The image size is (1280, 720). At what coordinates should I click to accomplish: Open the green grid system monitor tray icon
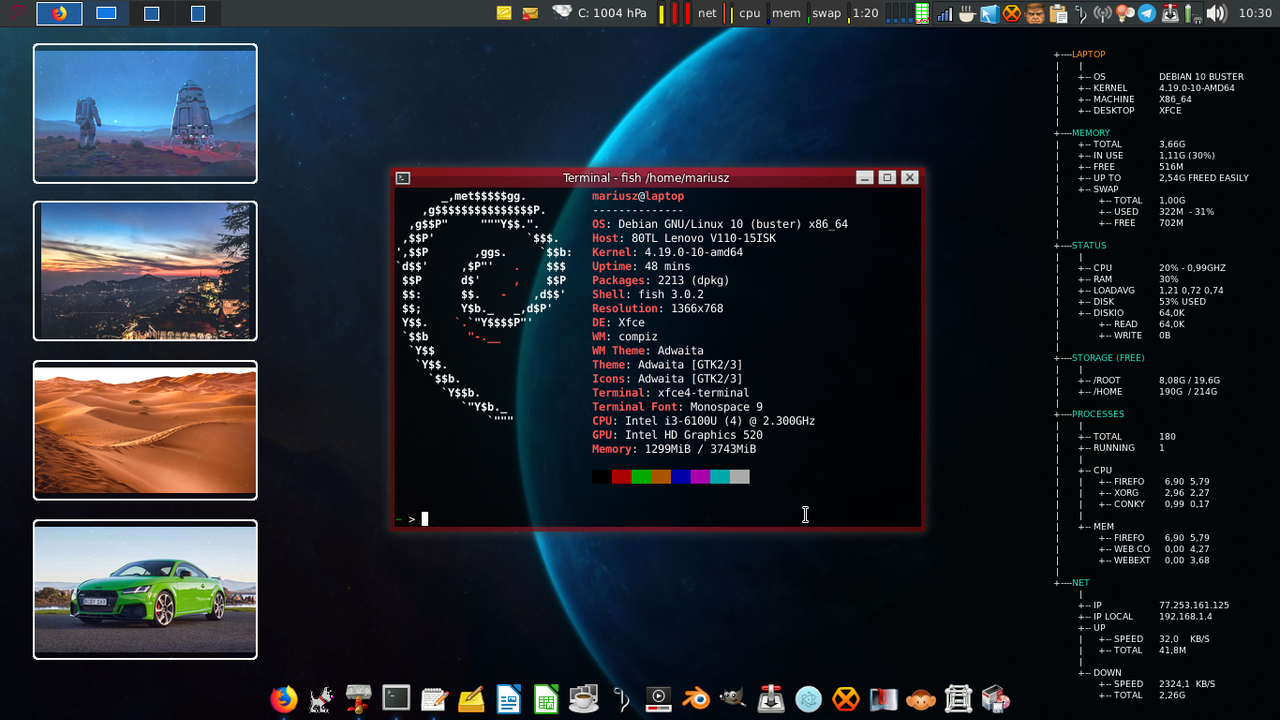pos(921,13)
